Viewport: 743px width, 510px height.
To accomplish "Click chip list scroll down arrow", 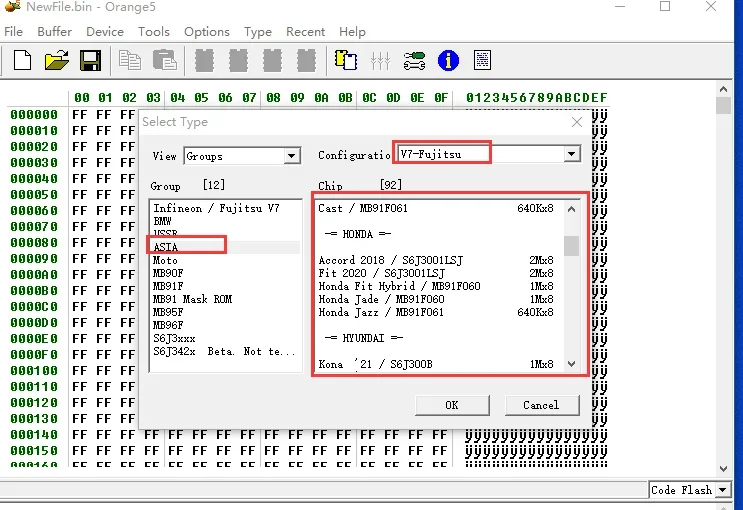I will pyautogui.click(x=571, y=364).
